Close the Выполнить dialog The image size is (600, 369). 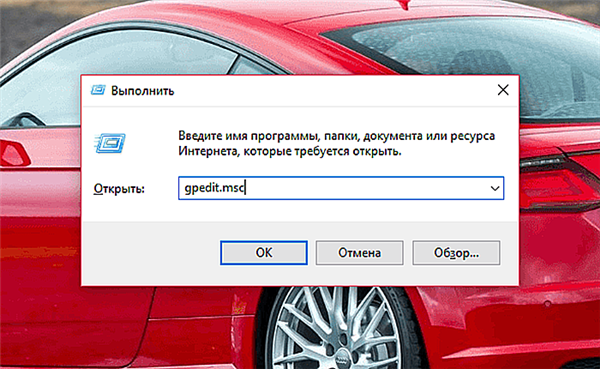[x=503, y=90]
